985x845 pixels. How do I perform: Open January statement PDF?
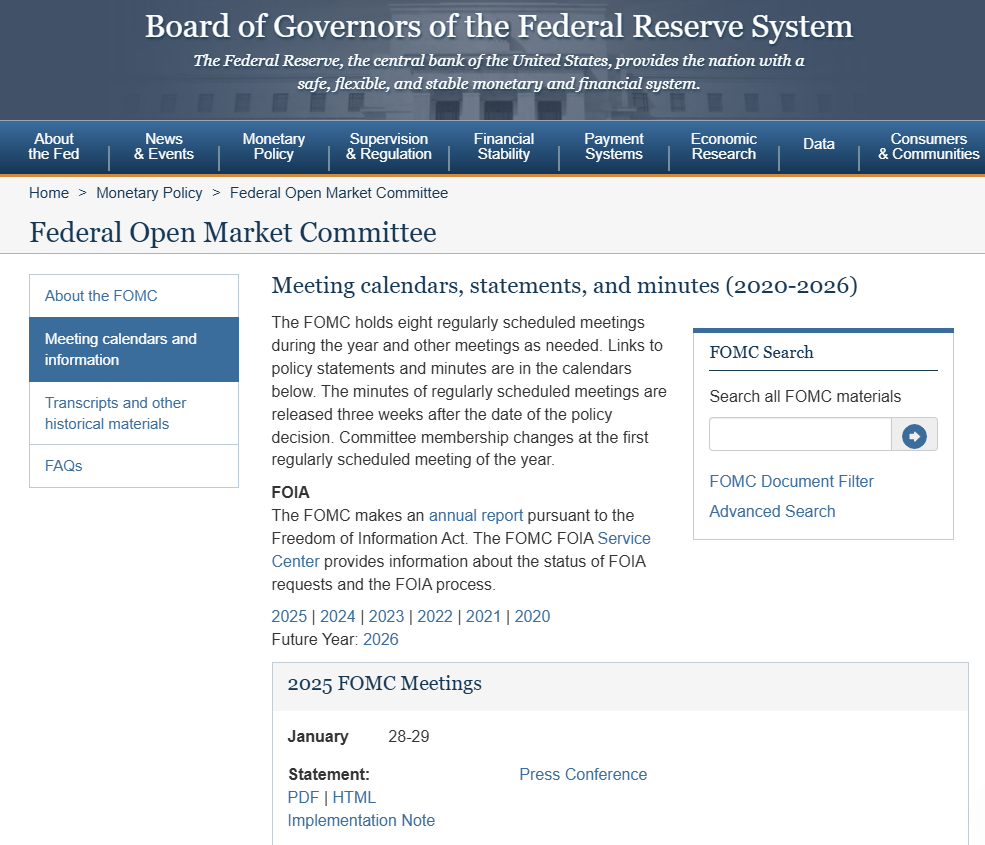(303, 797)
